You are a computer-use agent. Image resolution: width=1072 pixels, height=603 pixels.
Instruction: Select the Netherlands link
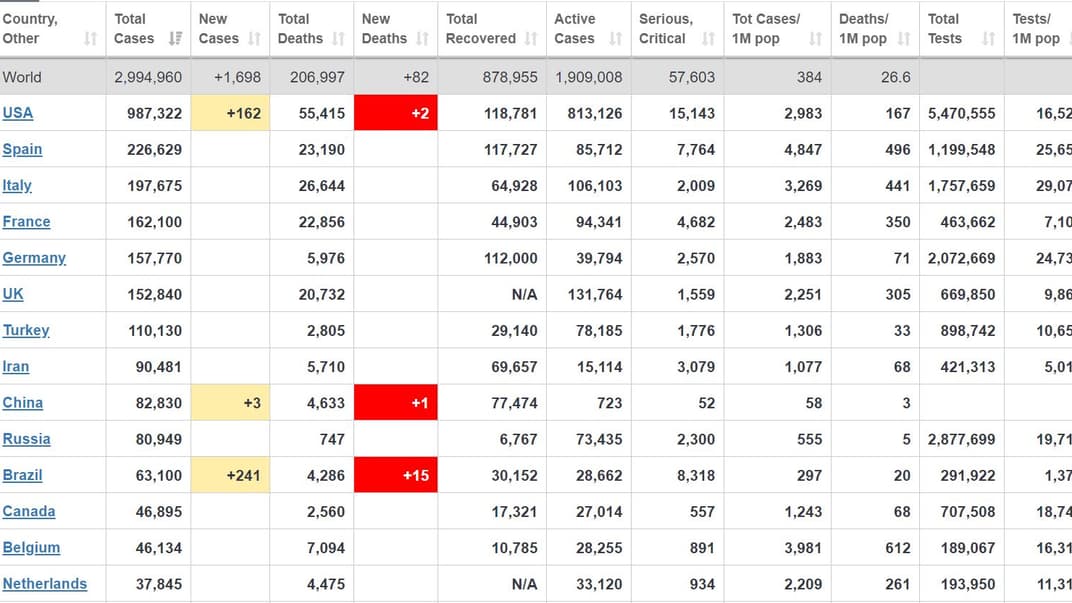point(45,584)
